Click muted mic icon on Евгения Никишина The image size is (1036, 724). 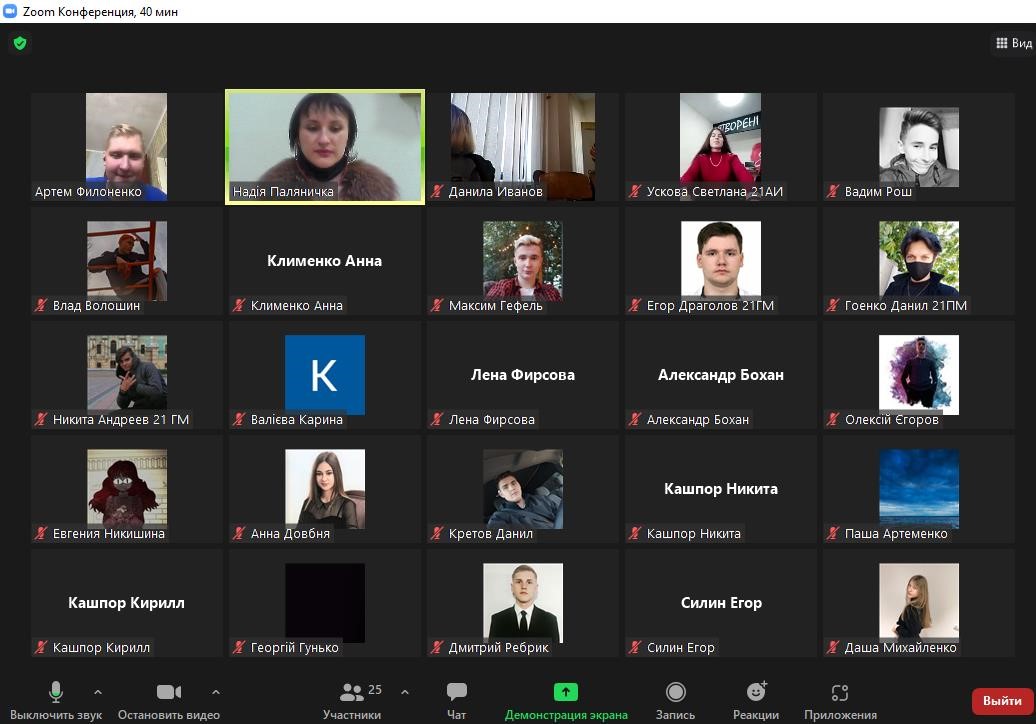click(x=41, y=533)
